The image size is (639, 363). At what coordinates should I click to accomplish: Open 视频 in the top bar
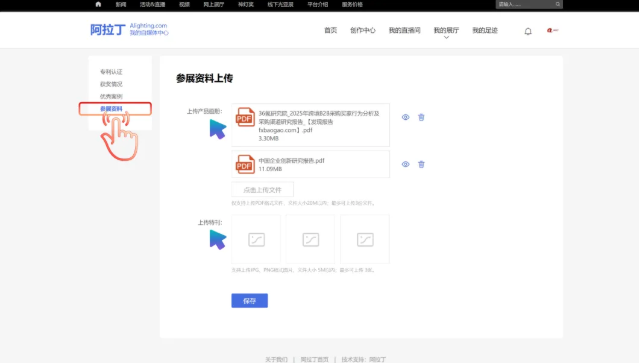pyautogui.click(x=185, y=4)
